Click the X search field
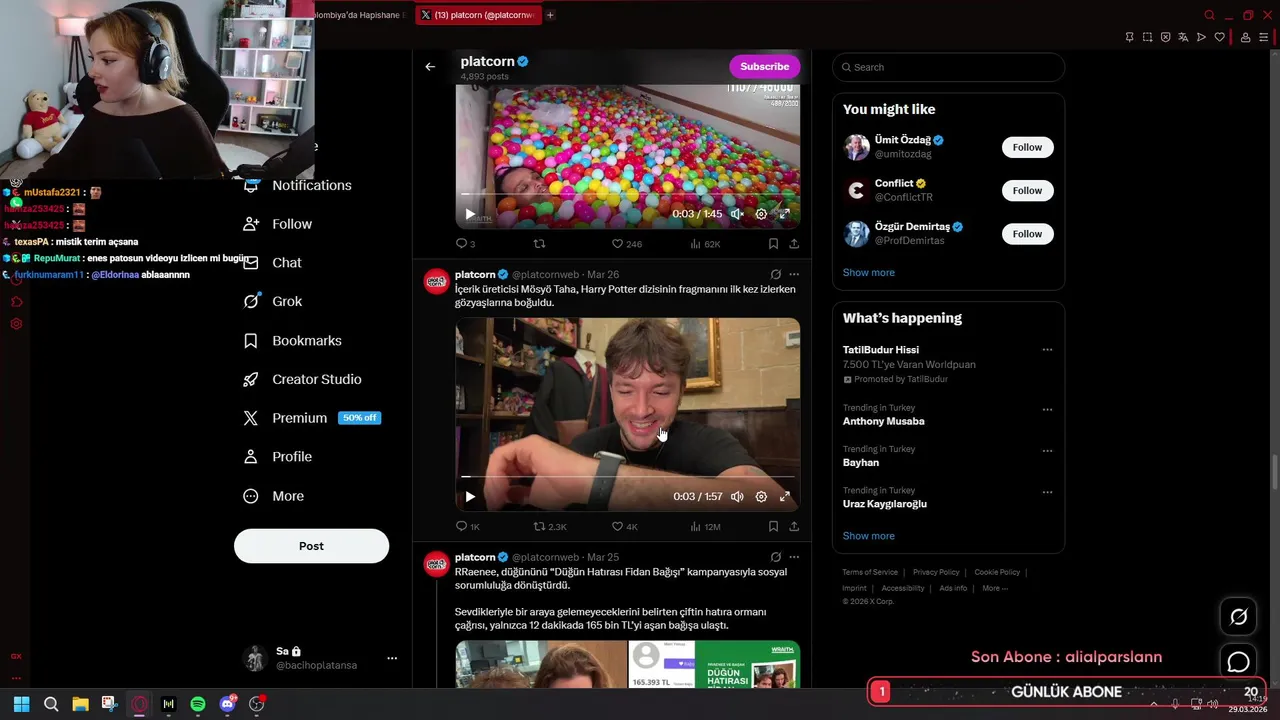This screenshot has height=720, width=1280. (x=948, y=67)
